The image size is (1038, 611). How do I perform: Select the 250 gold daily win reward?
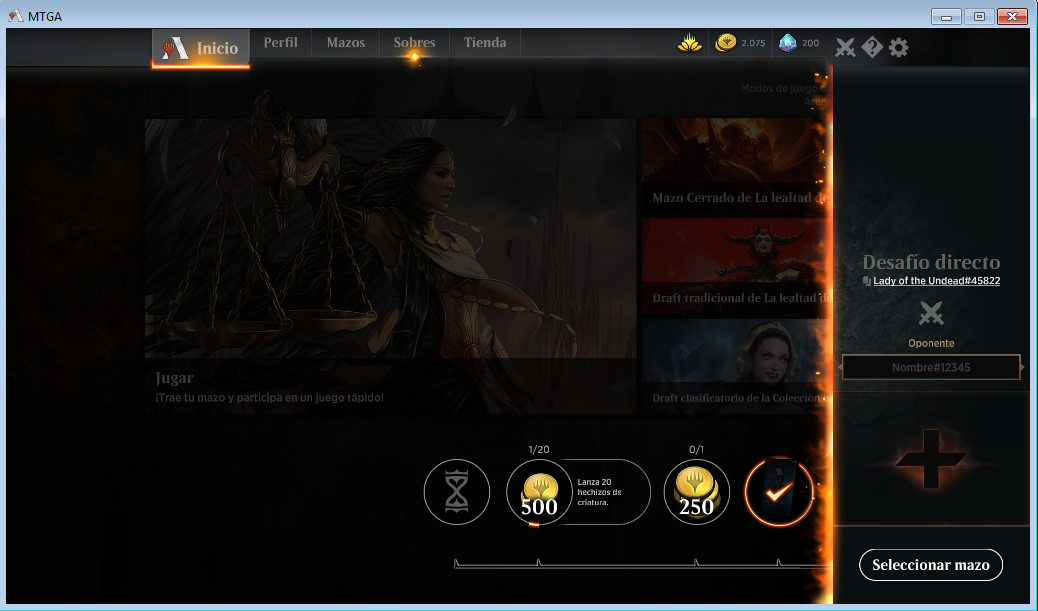coord(696,492)
